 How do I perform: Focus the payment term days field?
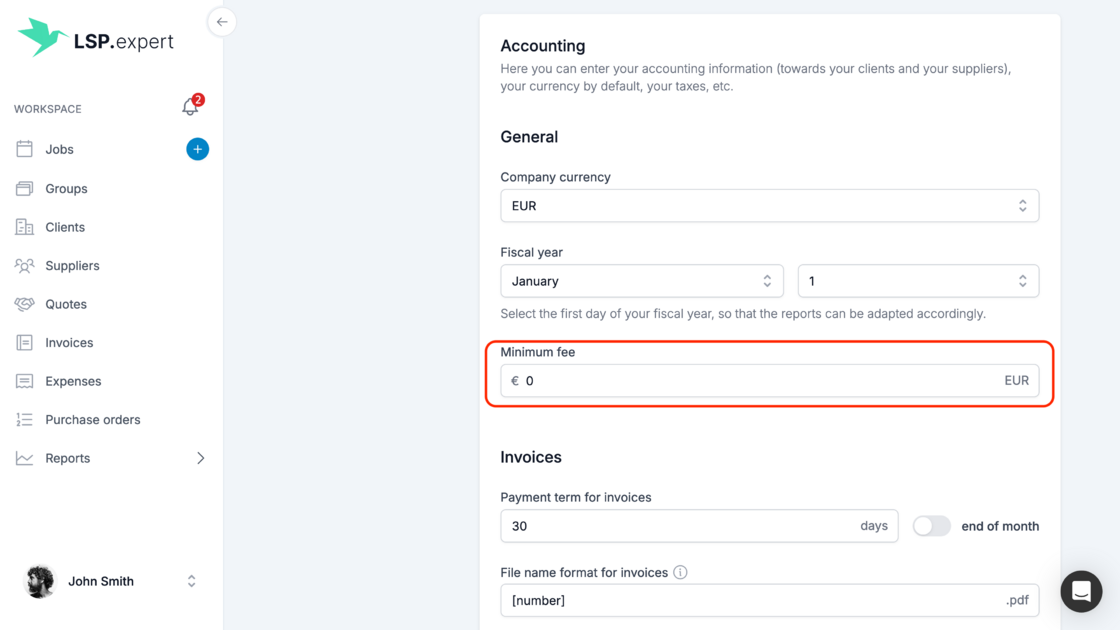pos(680,526)
